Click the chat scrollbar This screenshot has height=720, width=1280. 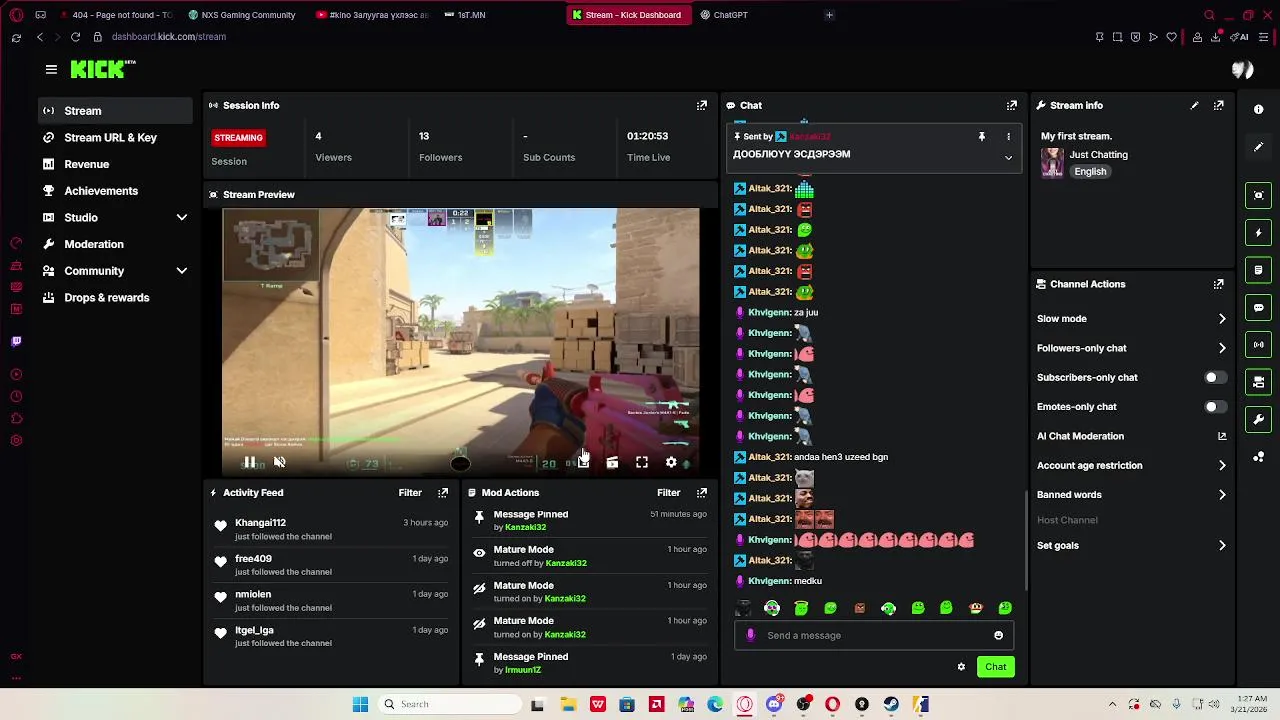(x=1026, y=540)
